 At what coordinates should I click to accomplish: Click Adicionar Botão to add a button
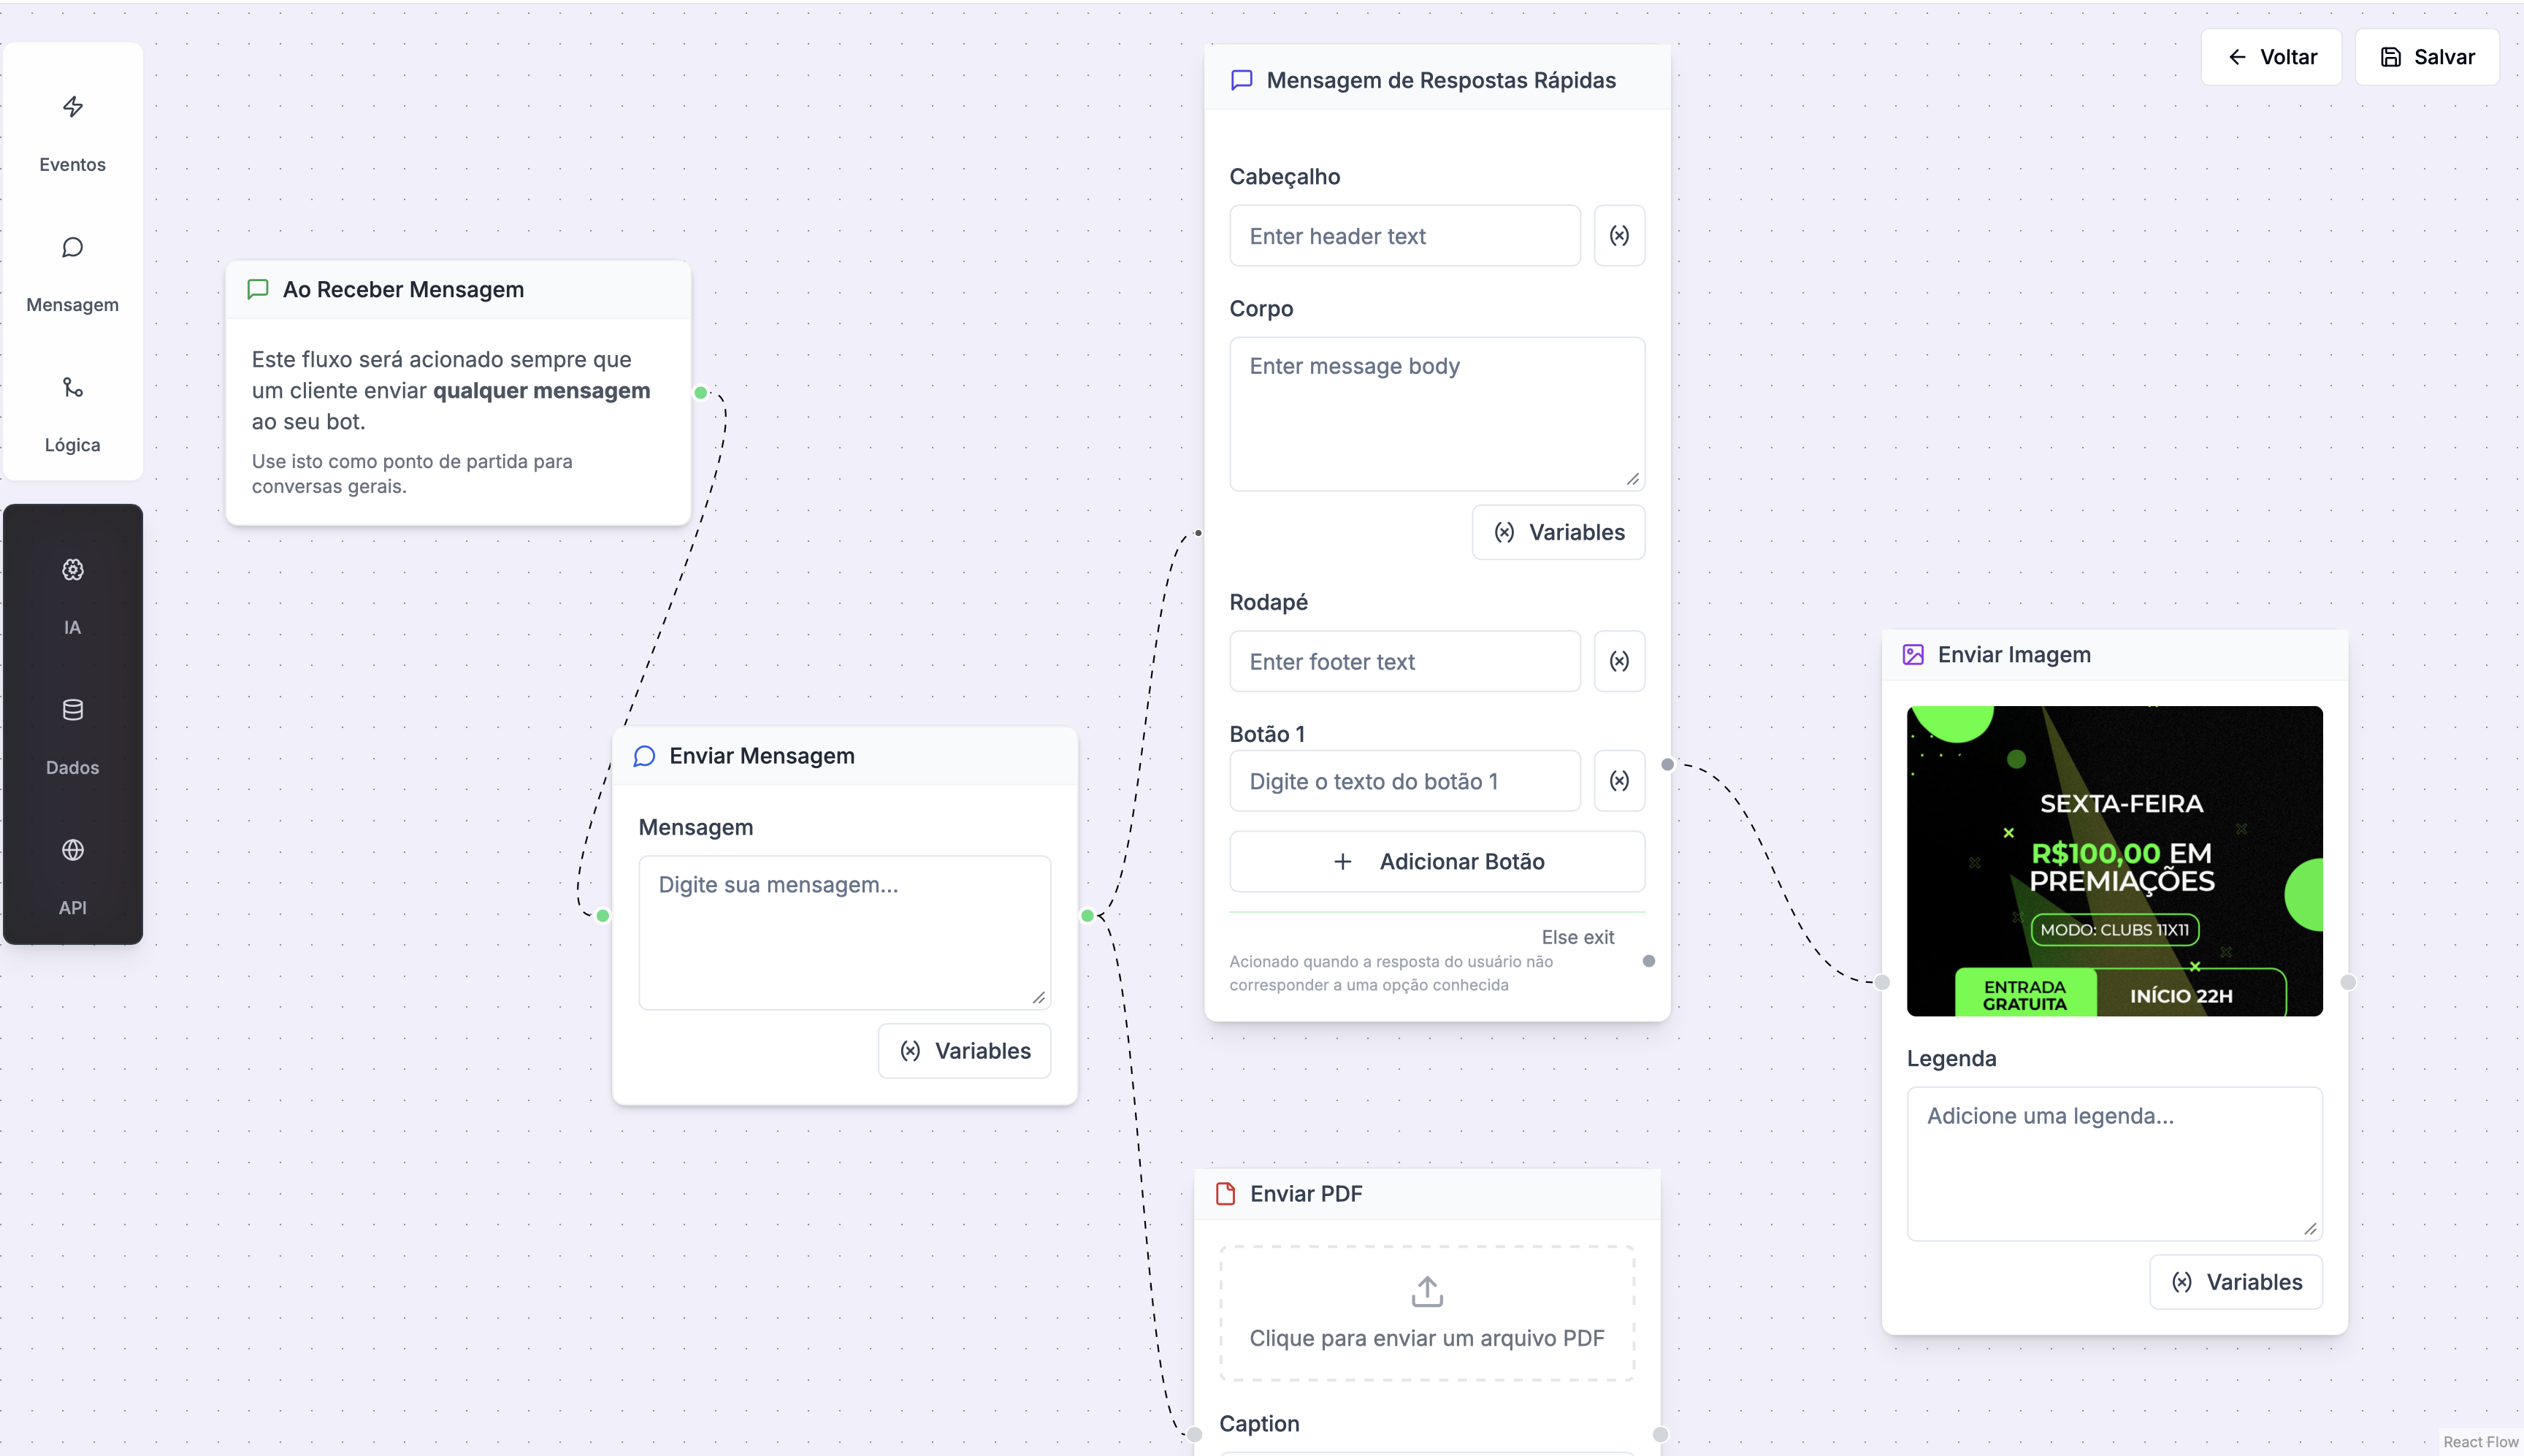pos(1436,861)
